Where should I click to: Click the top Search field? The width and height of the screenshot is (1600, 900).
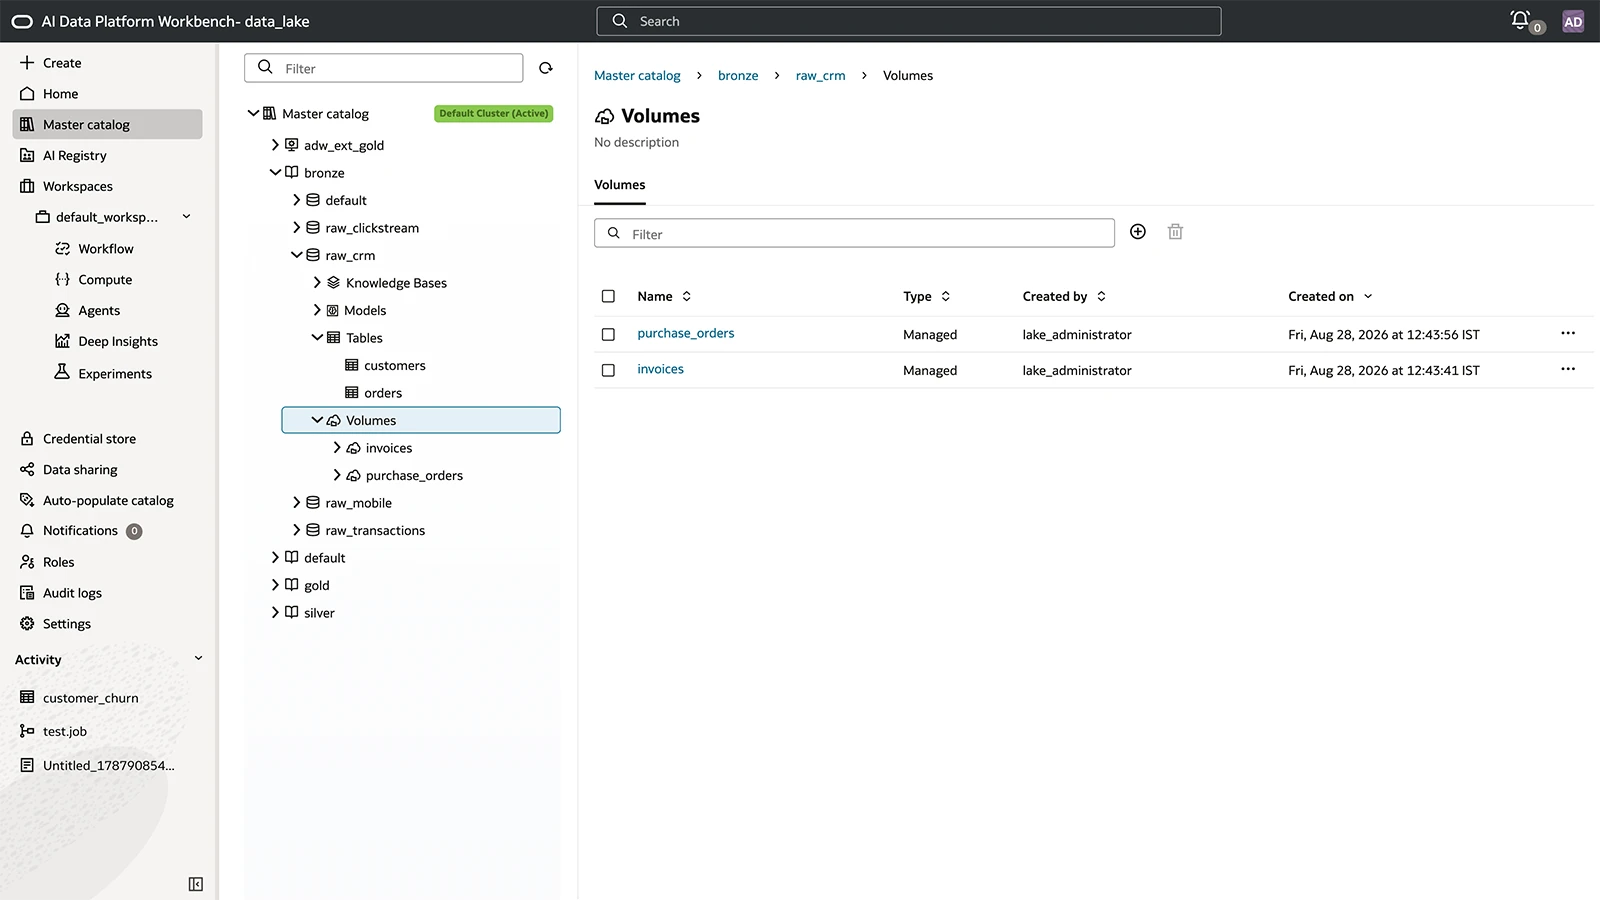pos(909,21)
